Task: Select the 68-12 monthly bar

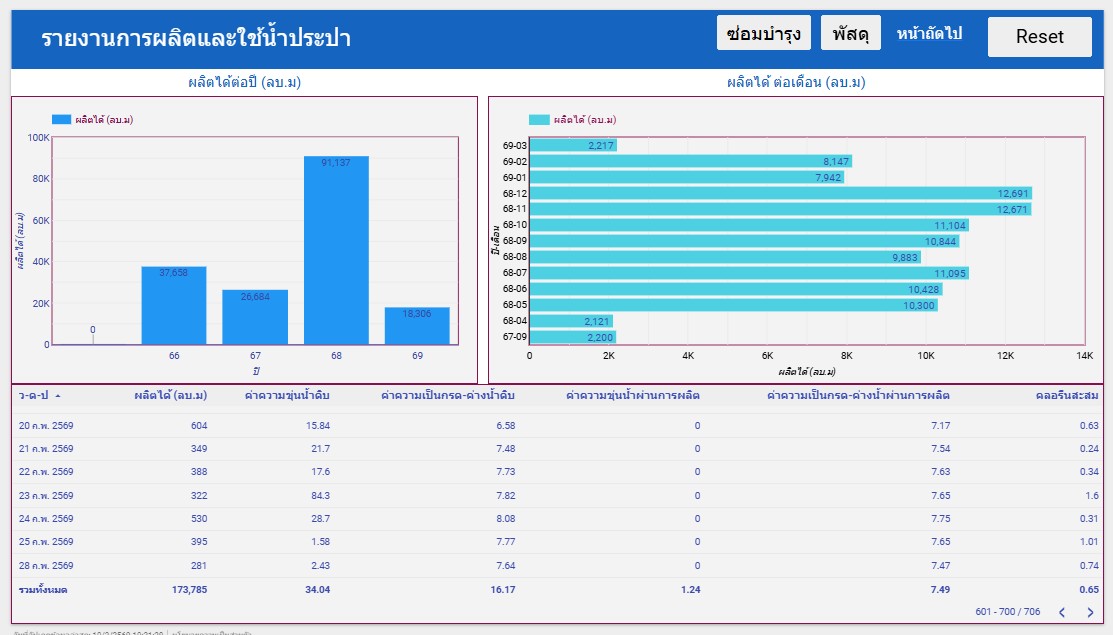Action: tap(781, 193)
